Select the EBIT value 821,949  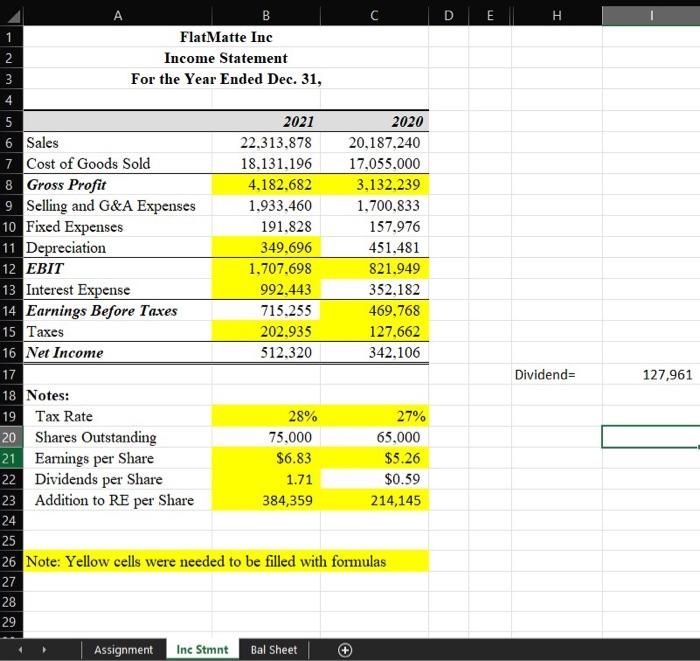(x=375, y=269)
